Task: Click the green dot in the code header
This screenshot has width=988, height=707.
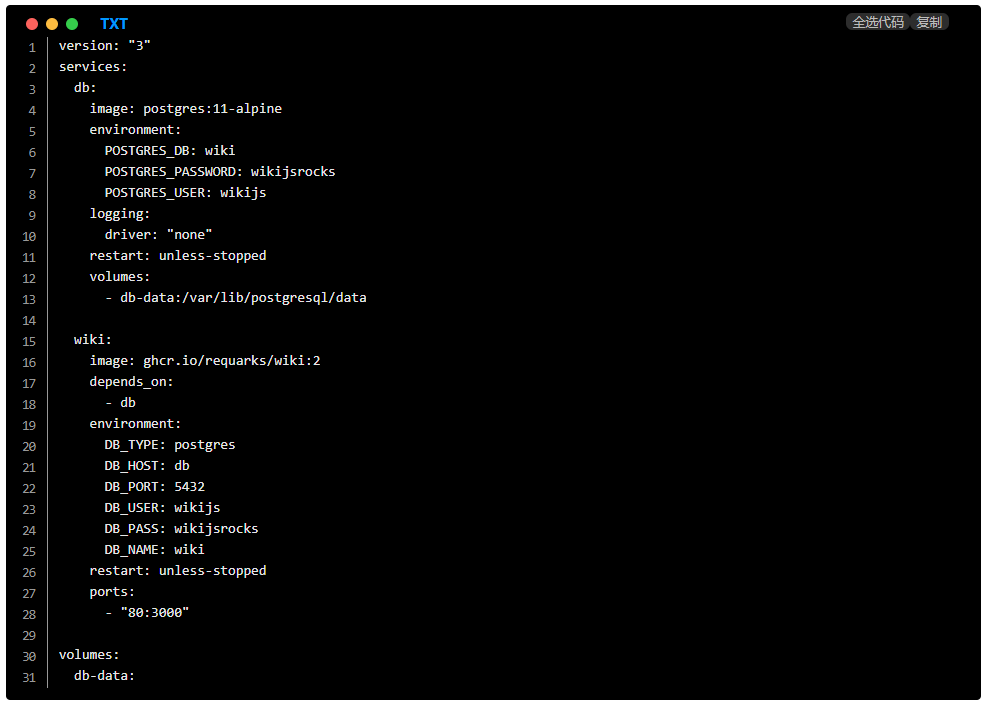Action: click(x=72, y=24)
